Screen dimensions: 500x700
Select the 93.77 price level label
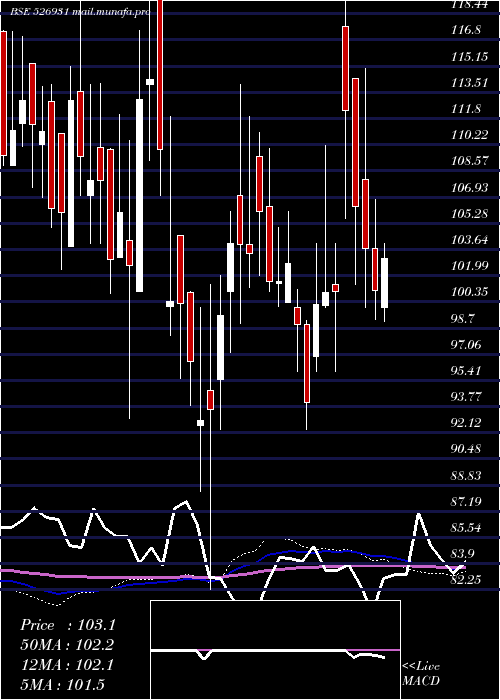(x=467, y=396)
